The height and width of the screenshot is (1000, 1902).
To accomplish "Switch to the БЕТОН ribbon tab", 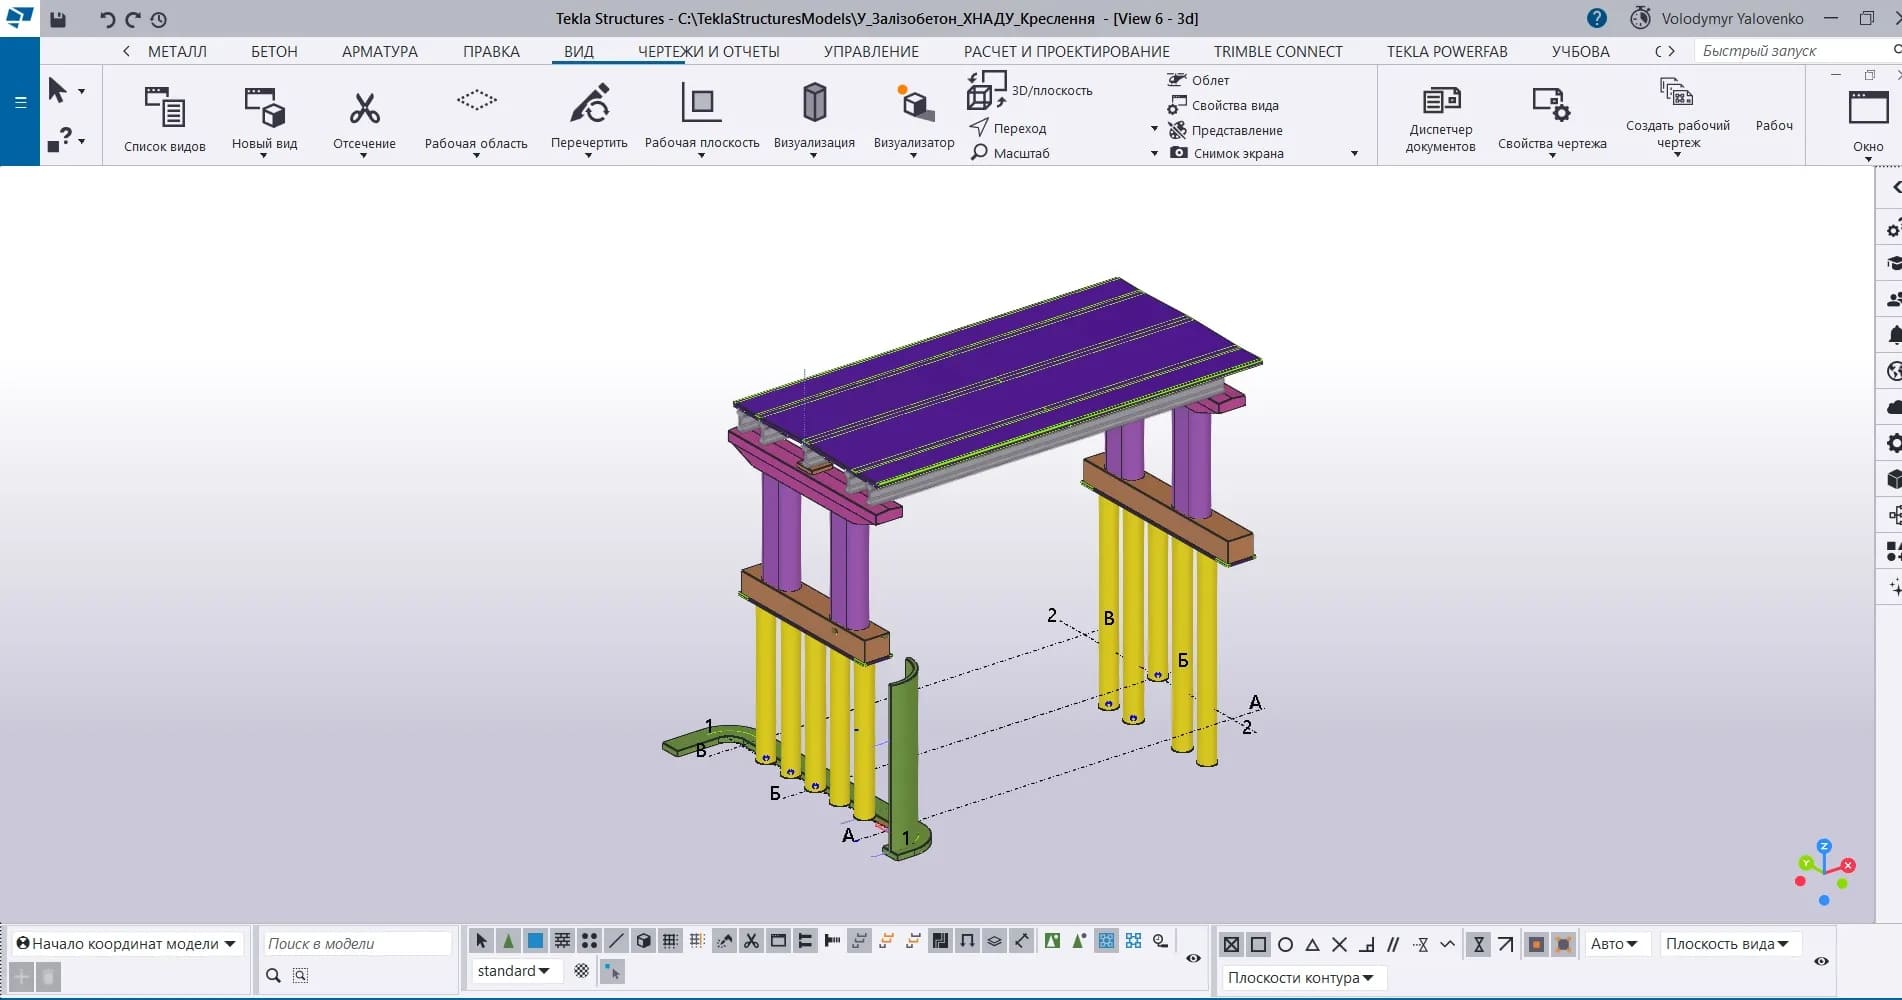I will (x=274, y=52).
